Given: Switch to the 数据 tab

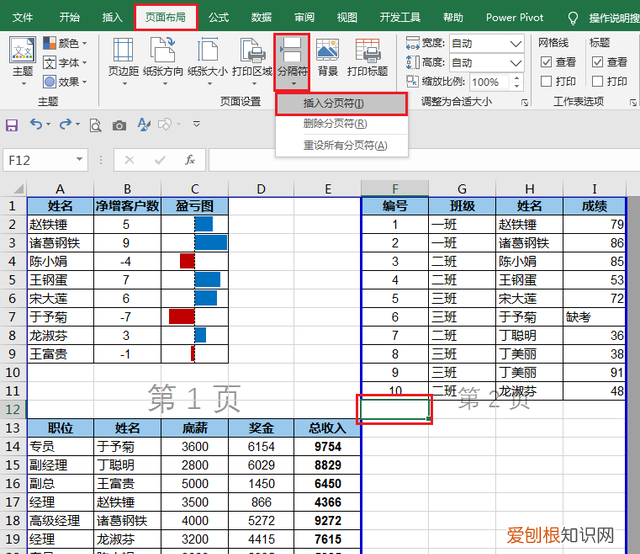Looking at the screenshot, I should click(x=262, y=18).
